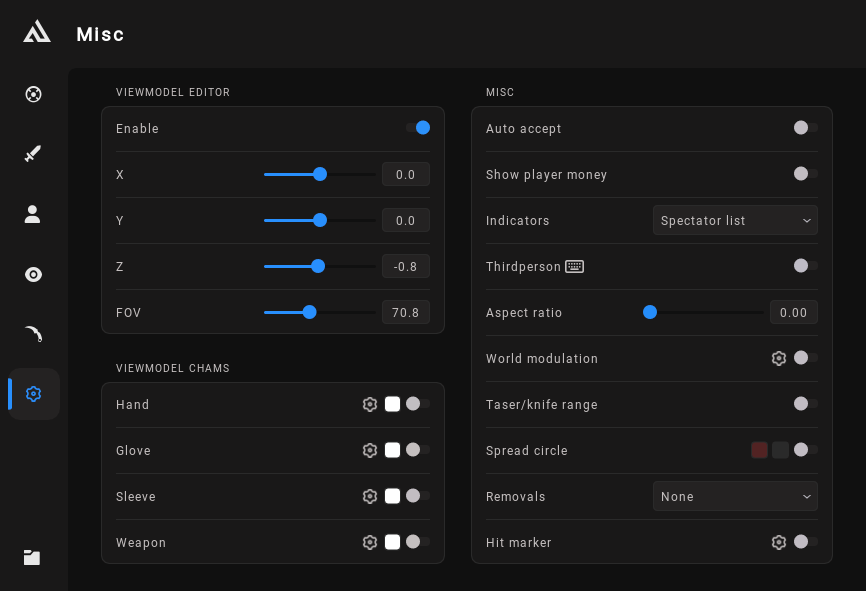Screen dimensions: 866x591
Task: Click the Y viewmodel slider
Action: tap(320, 220)
